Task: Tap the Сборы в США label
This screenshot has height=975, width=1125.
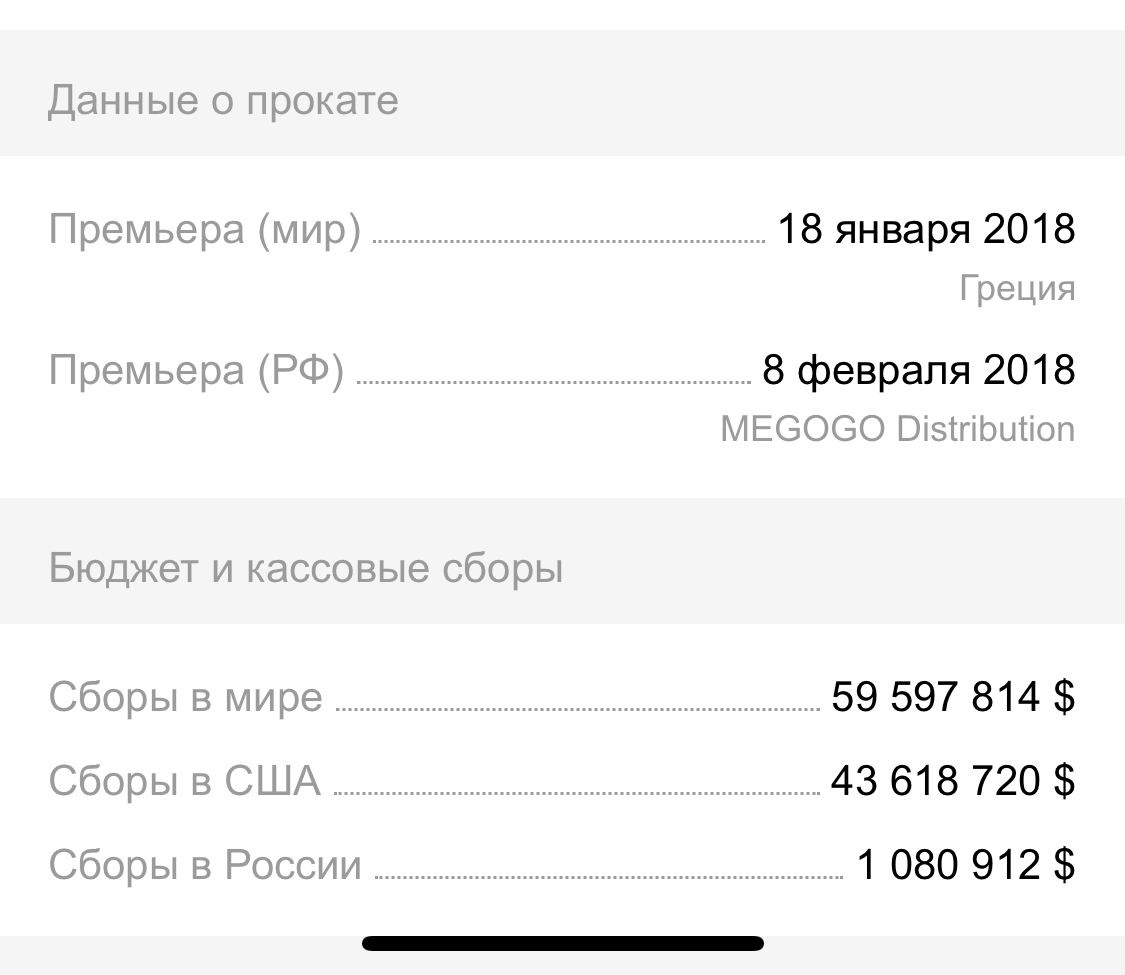Action: (x=185, y=781)
